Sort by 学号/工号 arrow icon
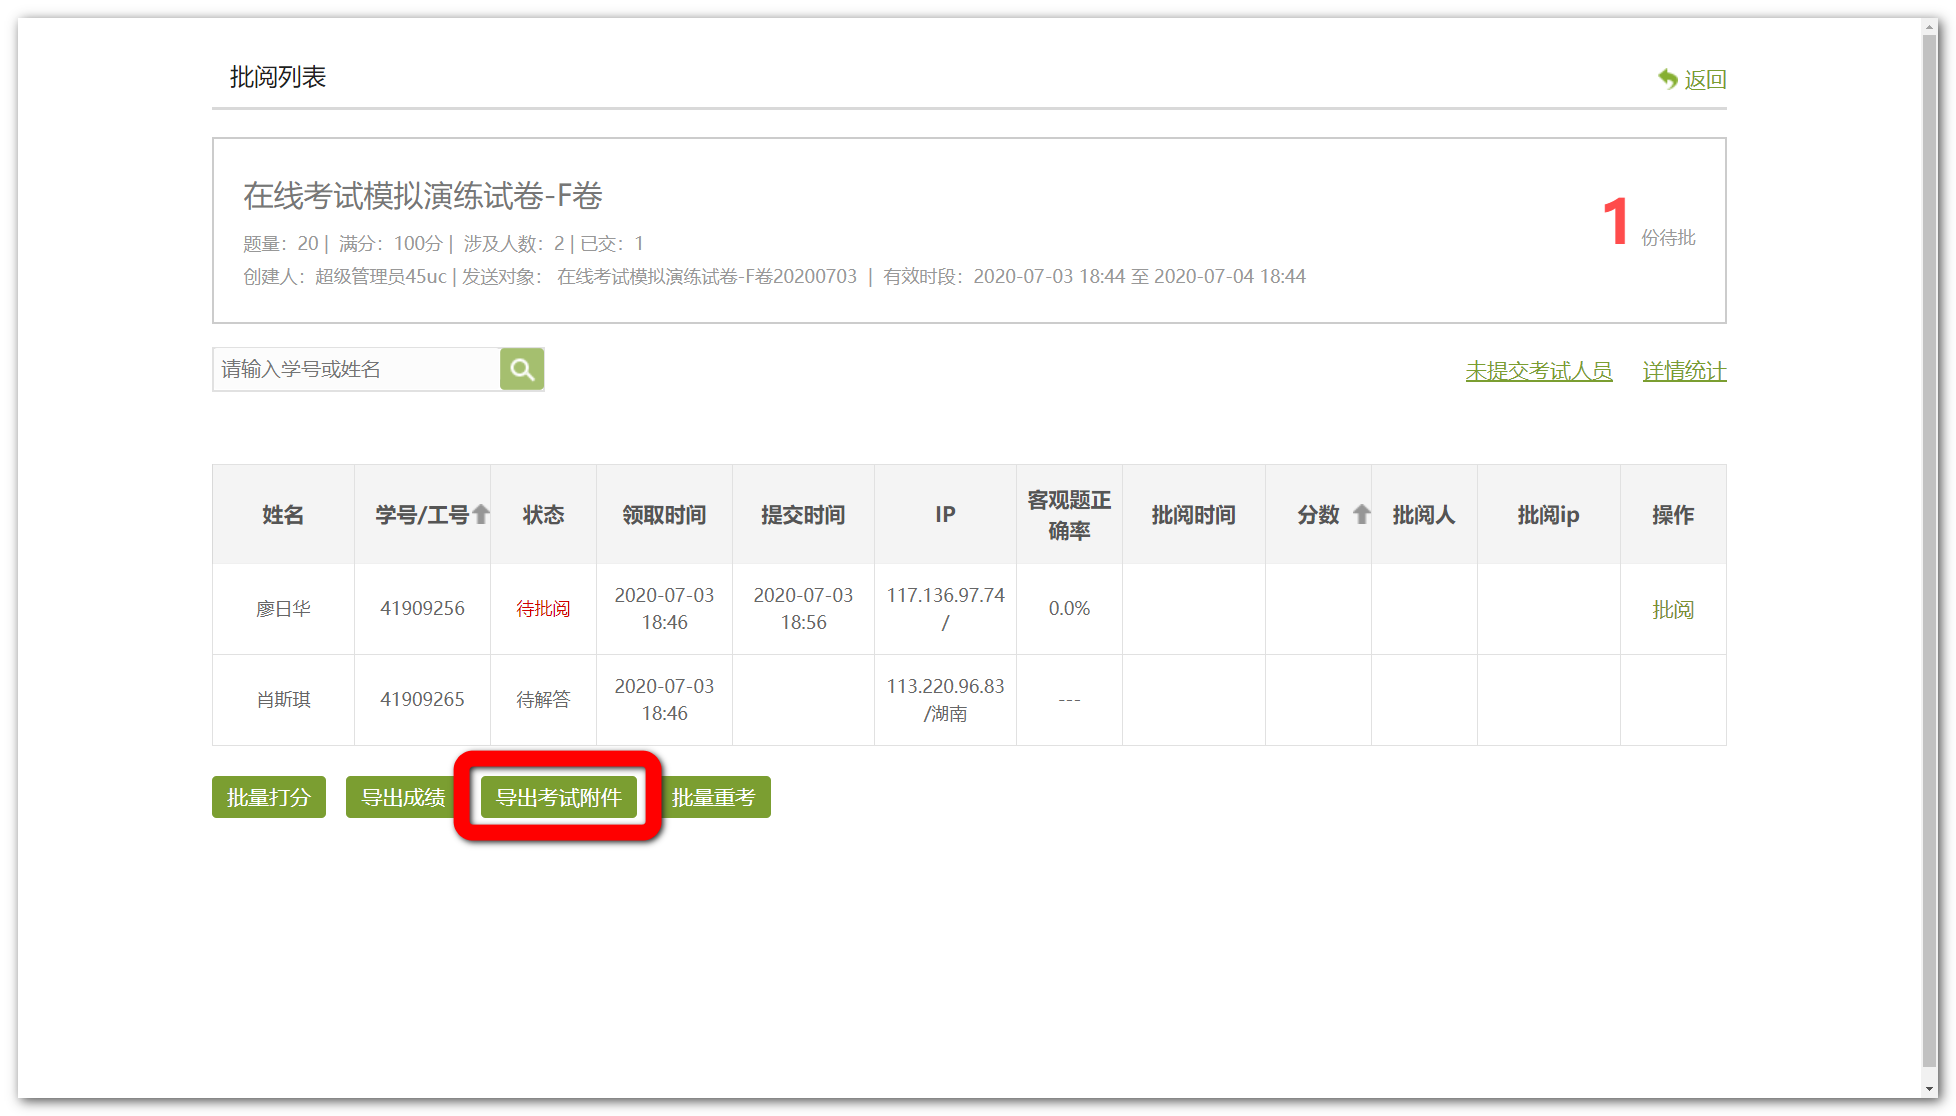1956x1116 pixels. 481,514
